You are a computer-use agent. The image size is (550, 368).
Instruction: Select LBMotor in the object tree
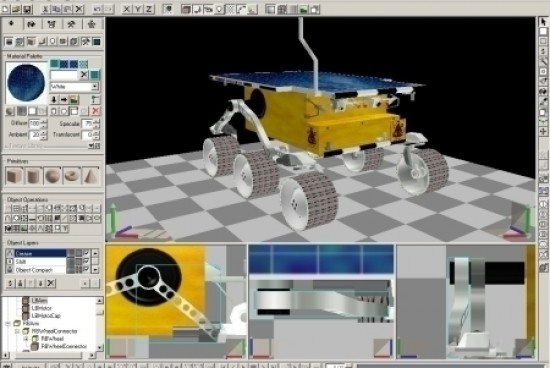click(41, 308)
